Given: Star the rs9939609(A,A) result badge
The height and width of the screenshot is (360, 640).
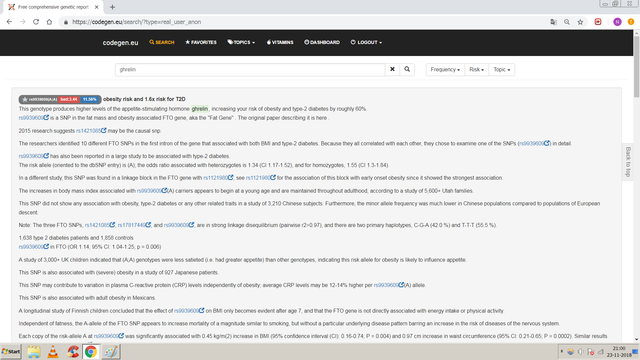Looking at the screenshot, I should click(x=24, y=99).
